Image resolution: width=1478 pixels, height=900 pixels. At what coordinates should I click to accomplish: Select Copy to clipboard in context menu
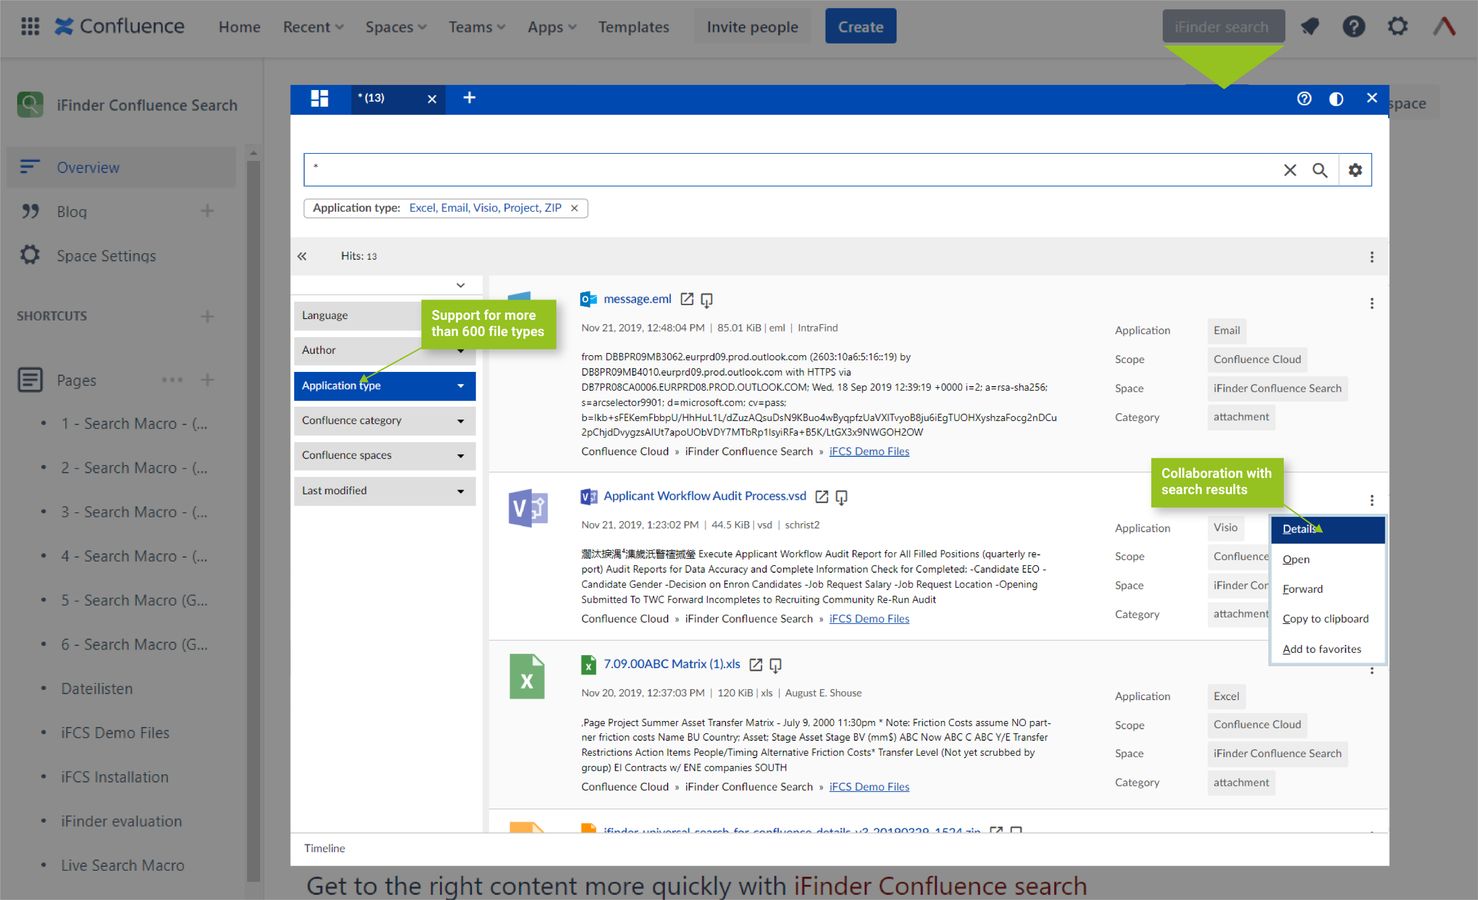tap(1328, 619)
